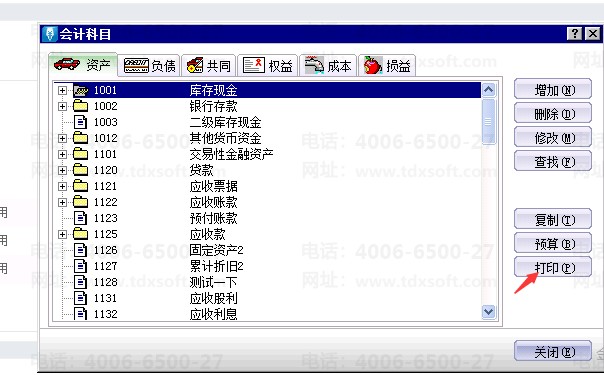Select the 应收款 account name

tap(208, 234)
